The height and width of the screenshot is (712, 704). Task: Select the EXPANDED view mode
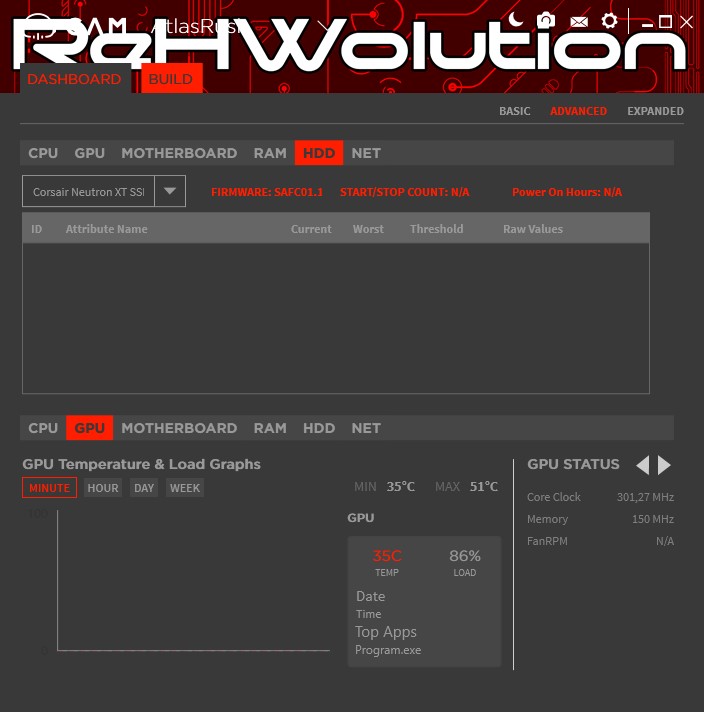click(x=655, y=111)
